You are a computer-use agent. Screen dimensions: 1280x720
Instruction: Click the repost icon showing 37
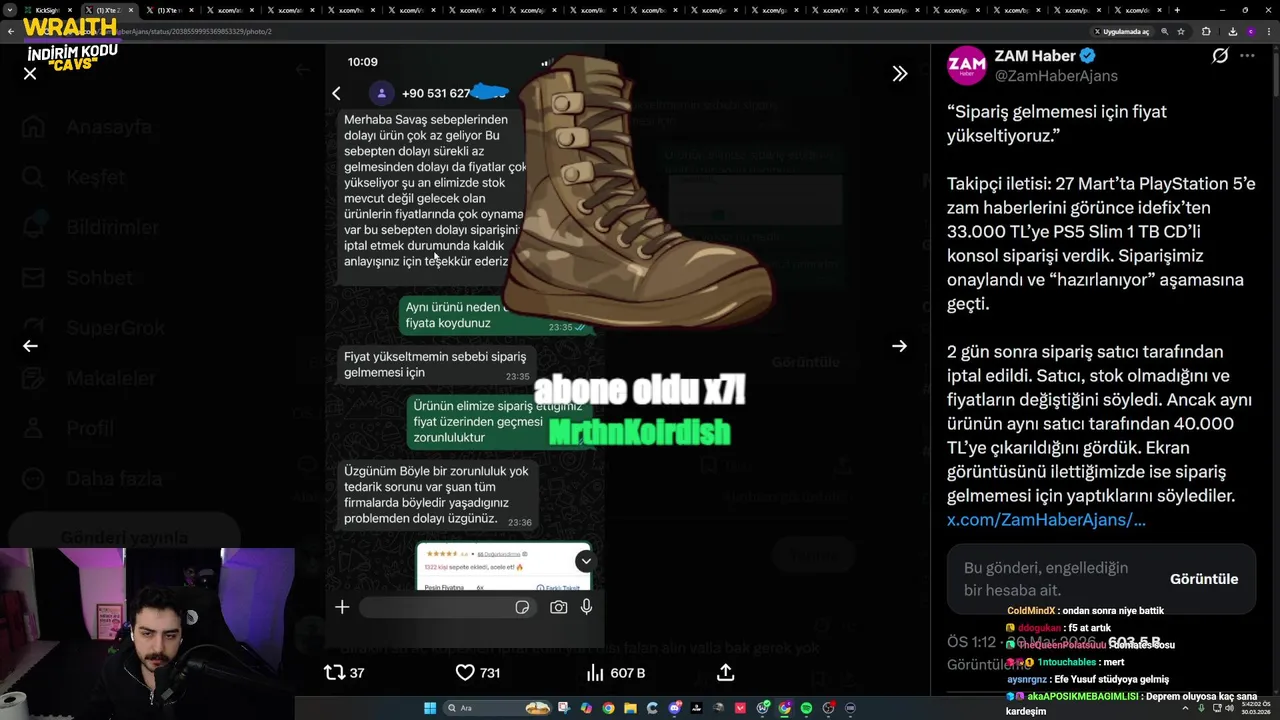pos(334,673)
